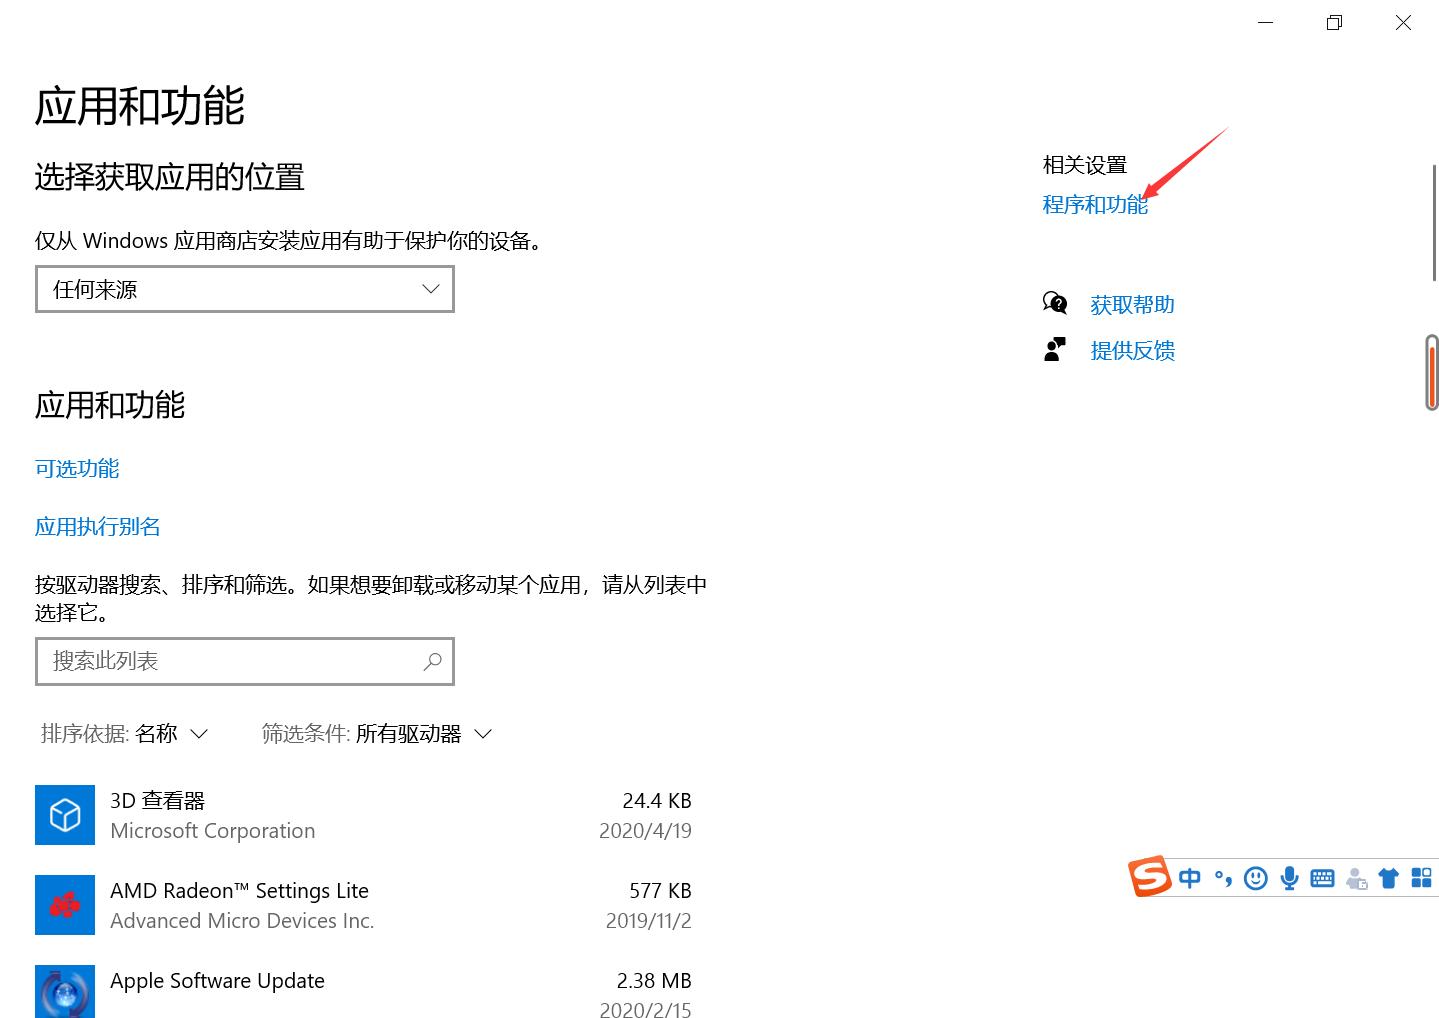Sign in via the Sogou account icon

click(1355, 877)
